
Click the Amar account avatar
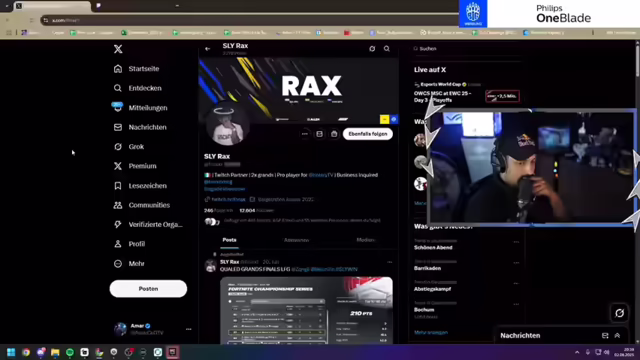click(120, 329)
